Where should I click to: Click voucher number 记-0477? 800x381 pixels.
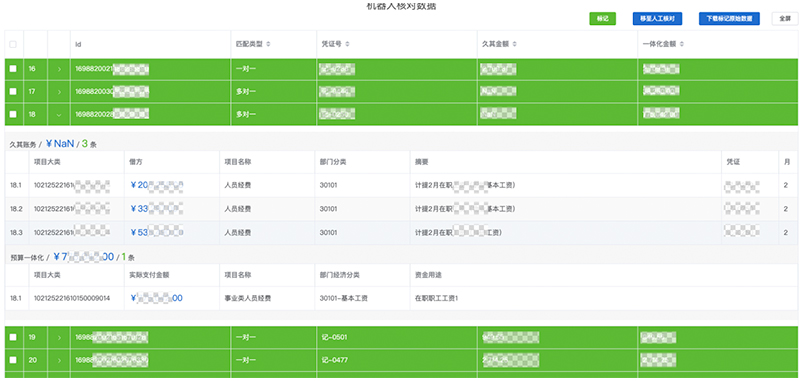click(x=334, y=360)
